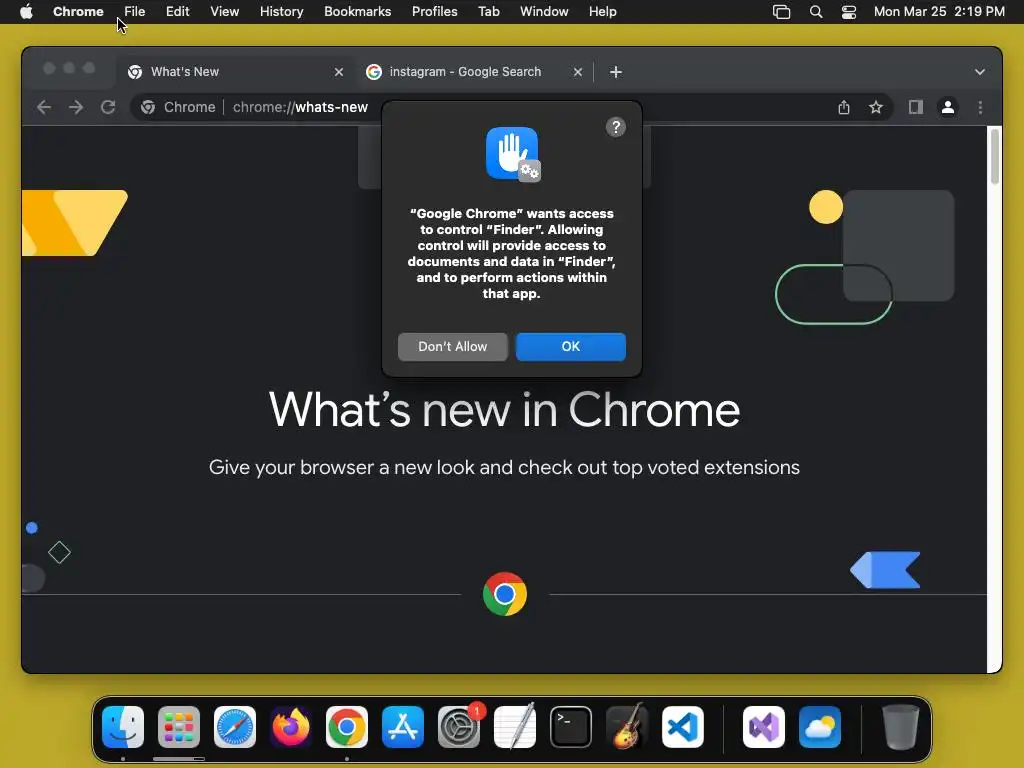Toggle Chrome's side panel icon
1024x768 pixels.
point(916,107)
